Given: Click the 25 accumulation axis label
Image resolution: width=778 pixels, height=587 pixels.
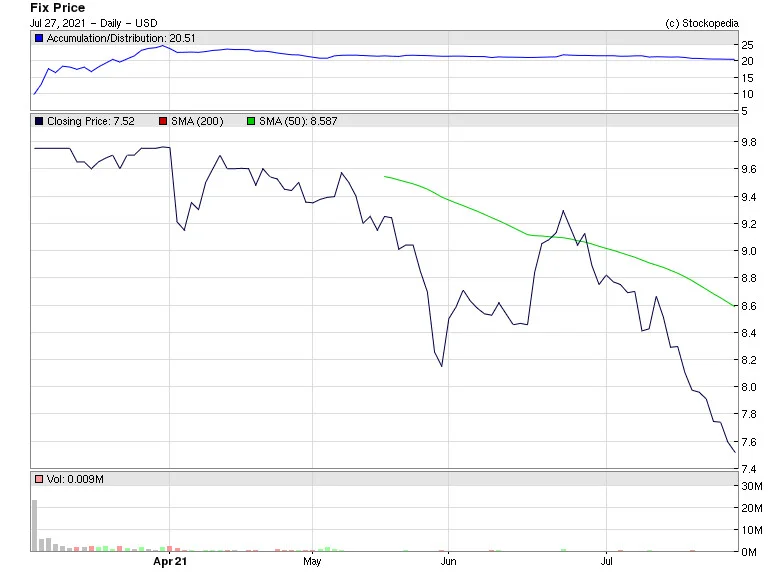Looking at the screenshot, I should 747,45.
